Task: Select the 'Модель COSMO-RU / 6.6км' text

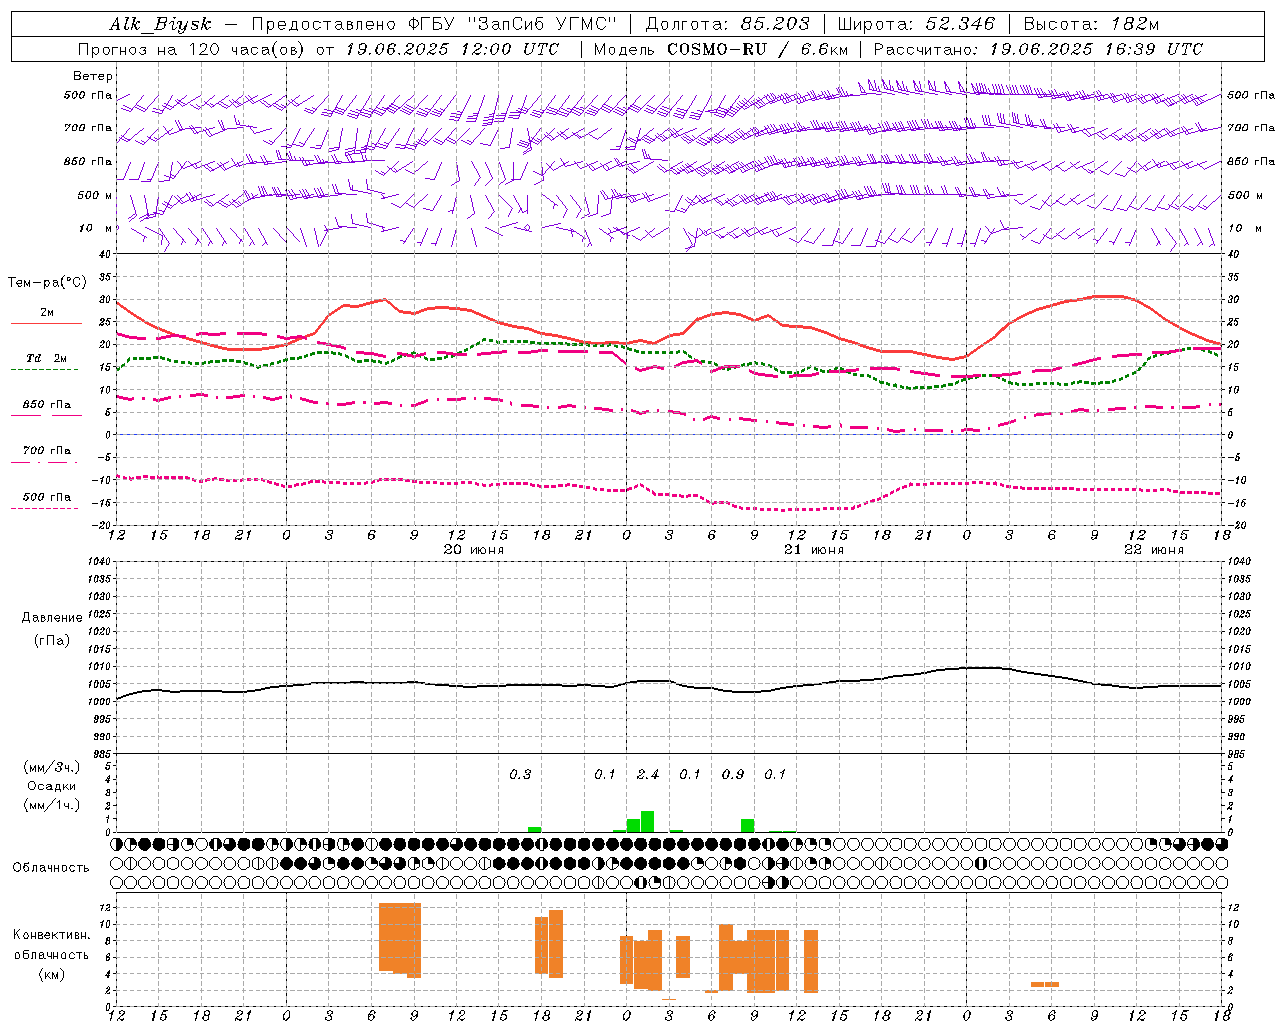Action: click(720, 49)
